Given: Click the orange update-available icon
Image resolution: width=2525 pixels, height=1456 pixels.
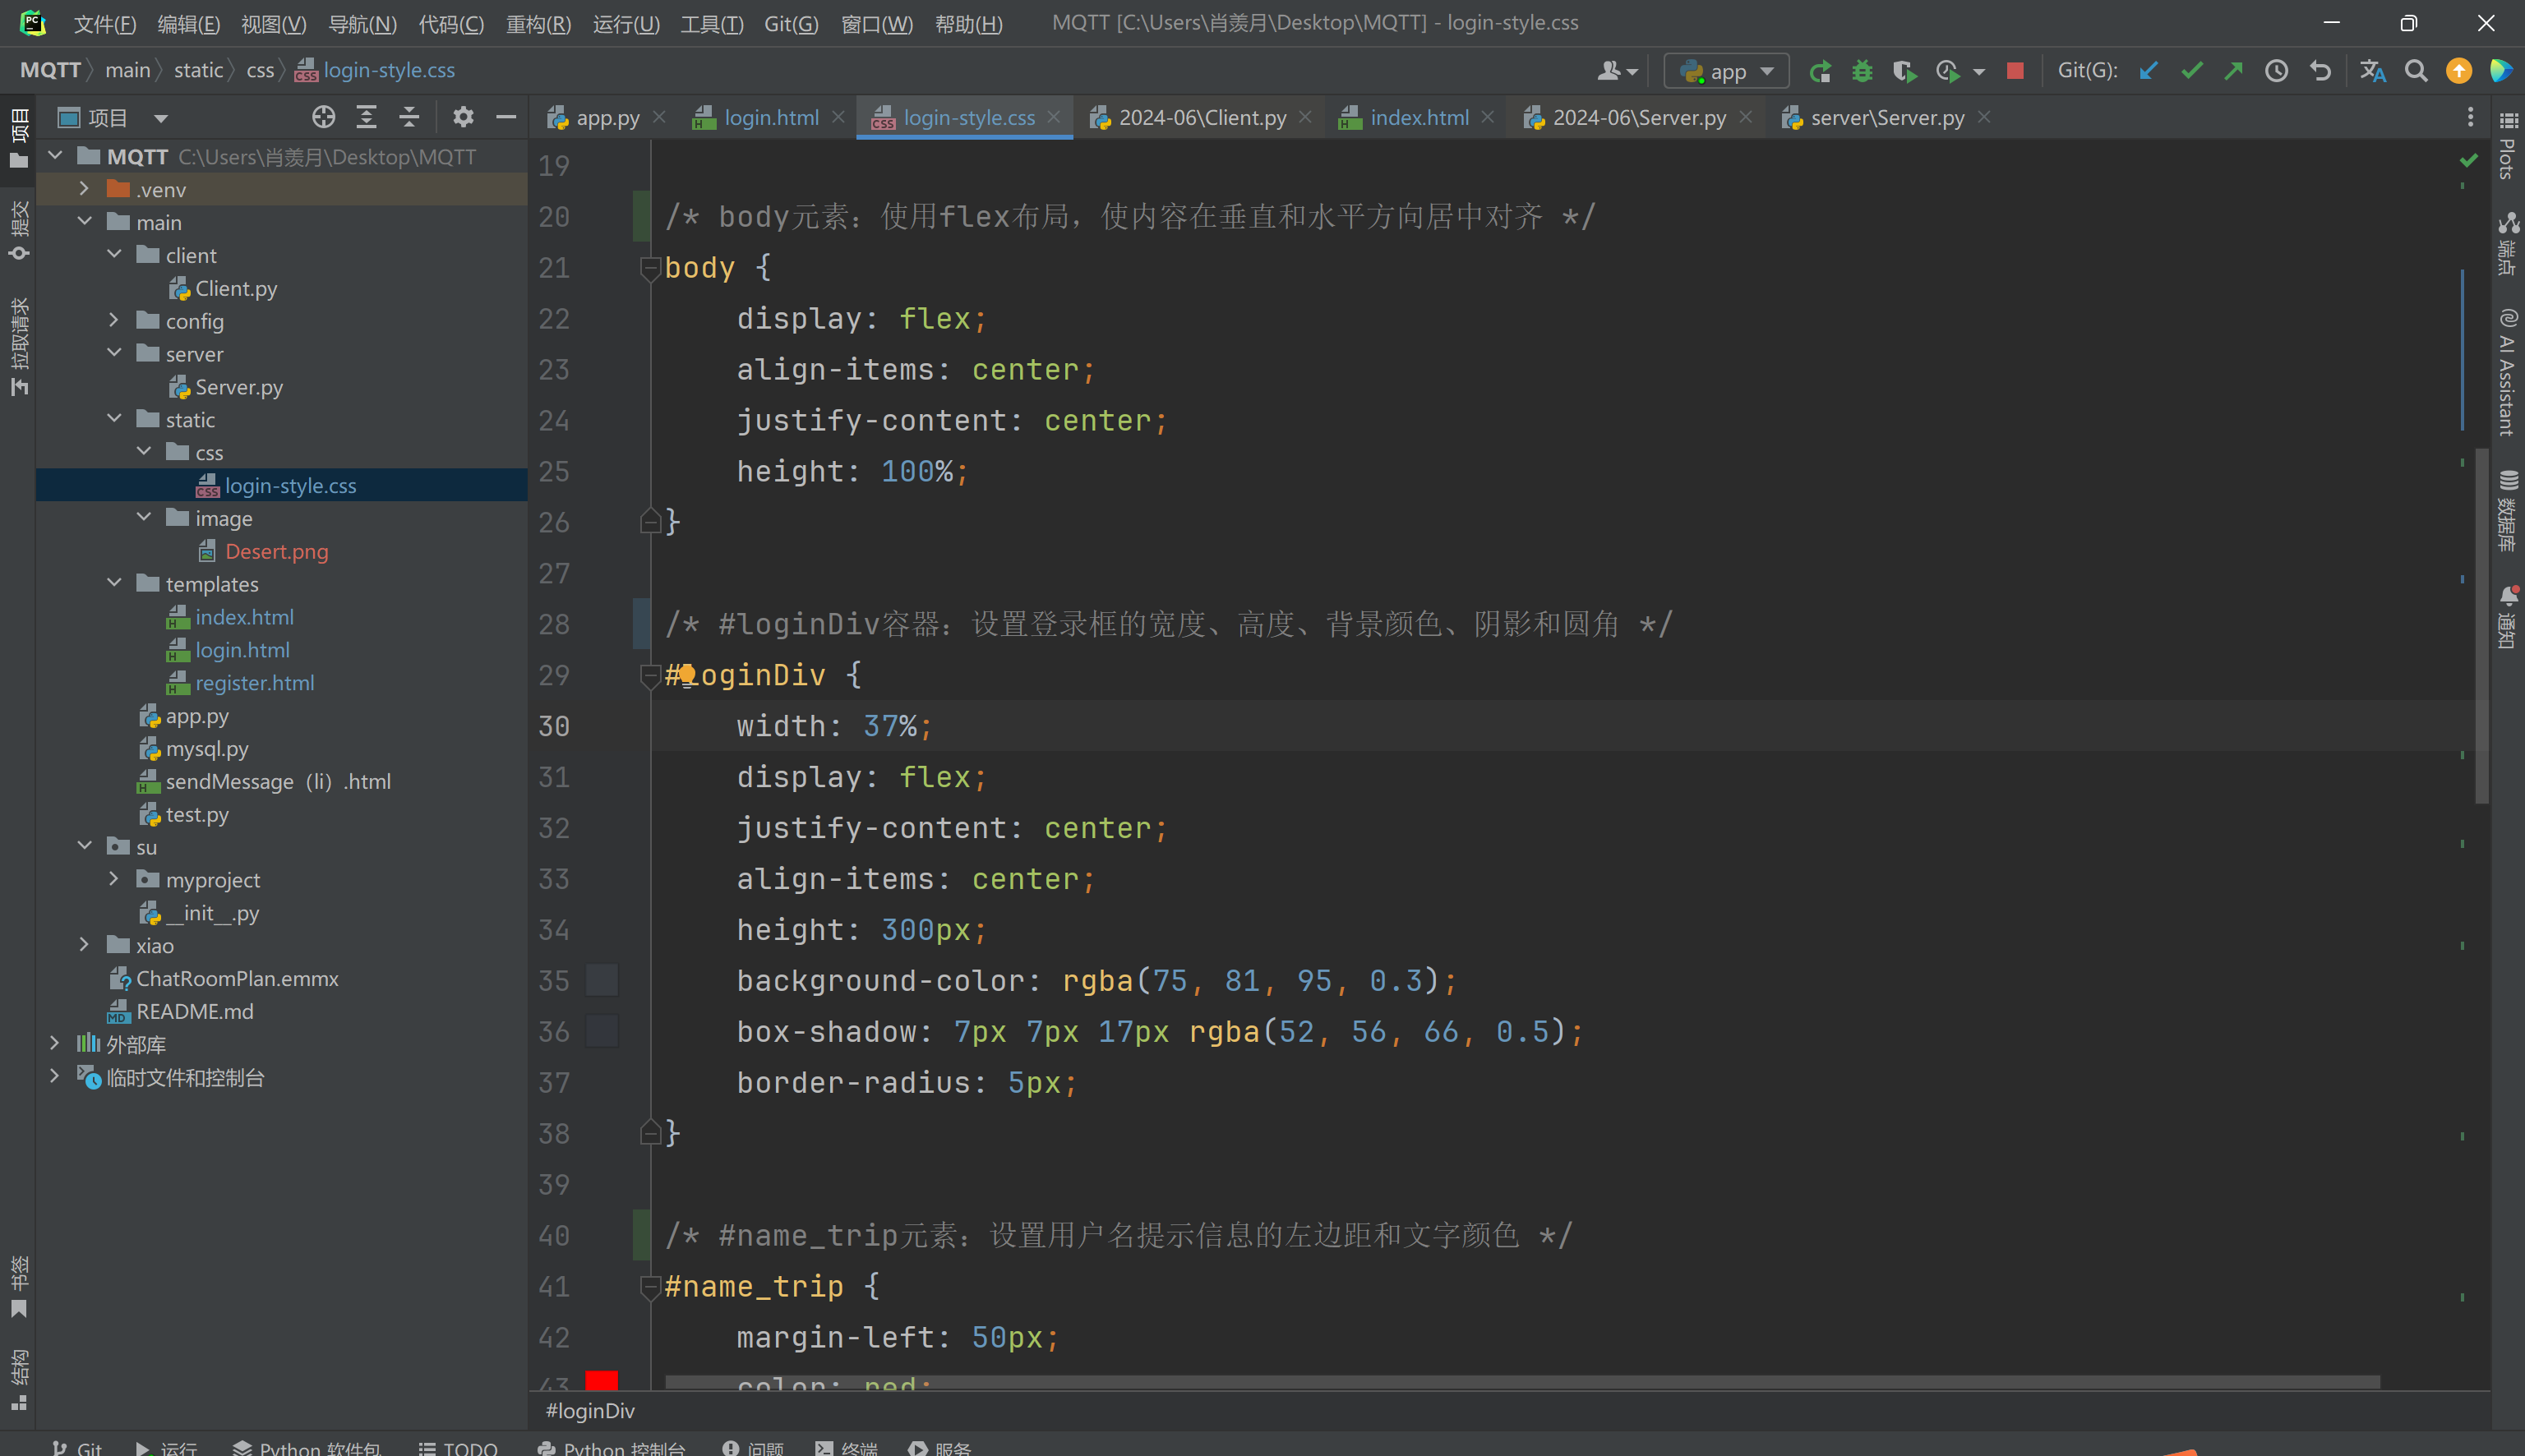Looking at the screenshot, I should 2459,71.
